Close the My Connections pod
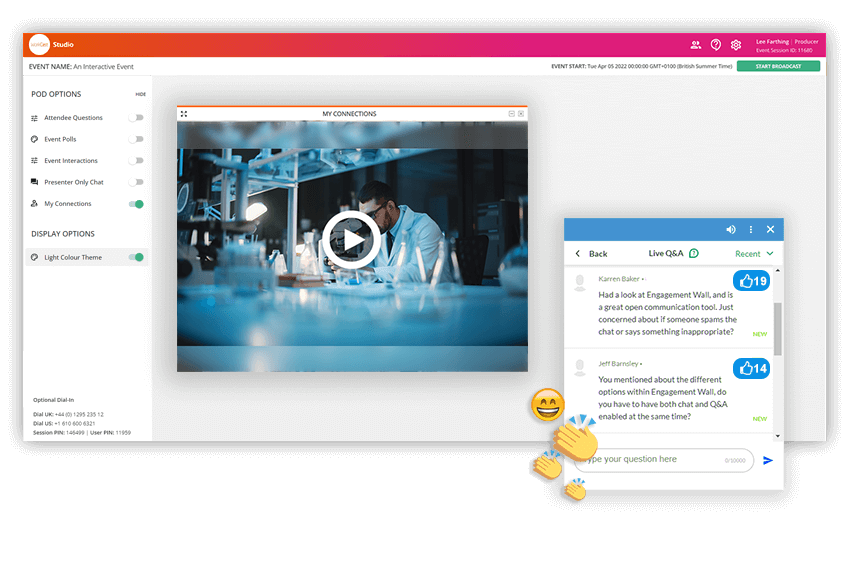This screenshot has height=573, width=850. (521, 114)
